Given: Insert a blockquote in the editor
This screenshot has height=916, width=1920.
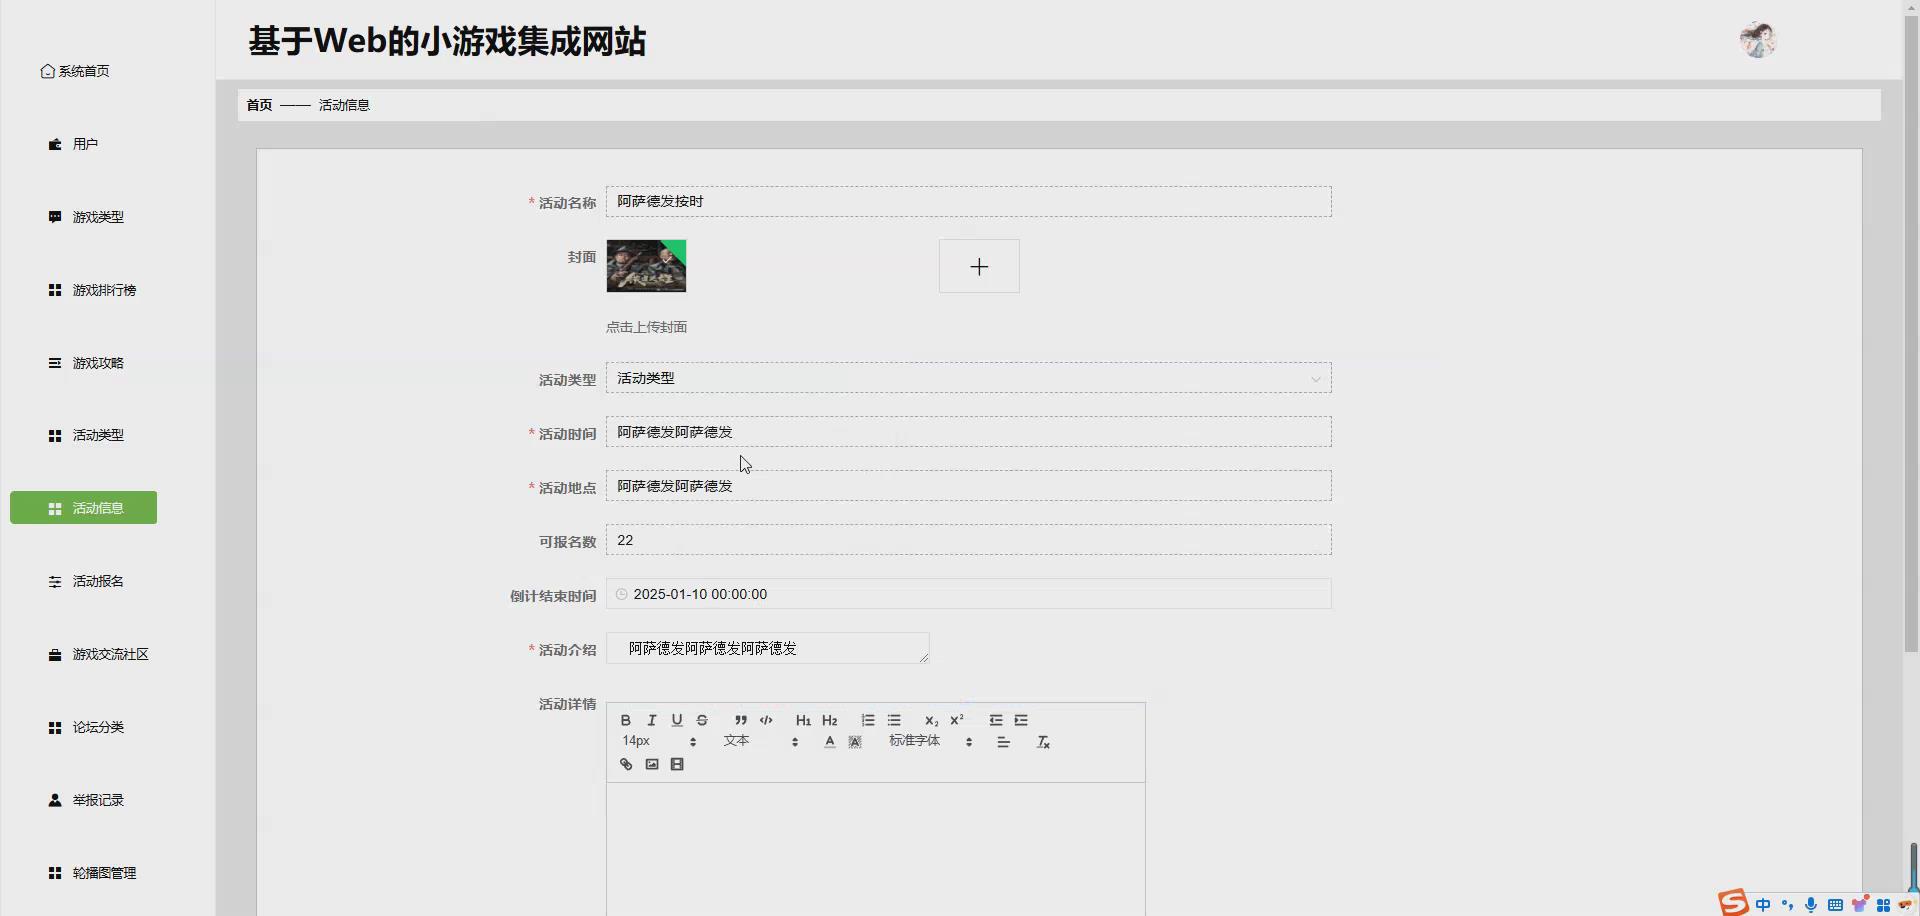Looking at the screenshot, I should point(740,720).
